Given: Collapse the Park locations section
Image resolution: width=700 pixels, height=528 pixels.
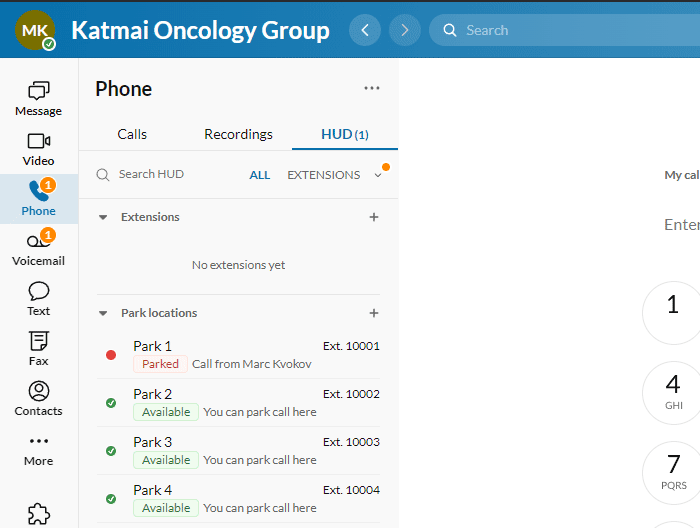Looking at the screenshot, I should point(103,313).
